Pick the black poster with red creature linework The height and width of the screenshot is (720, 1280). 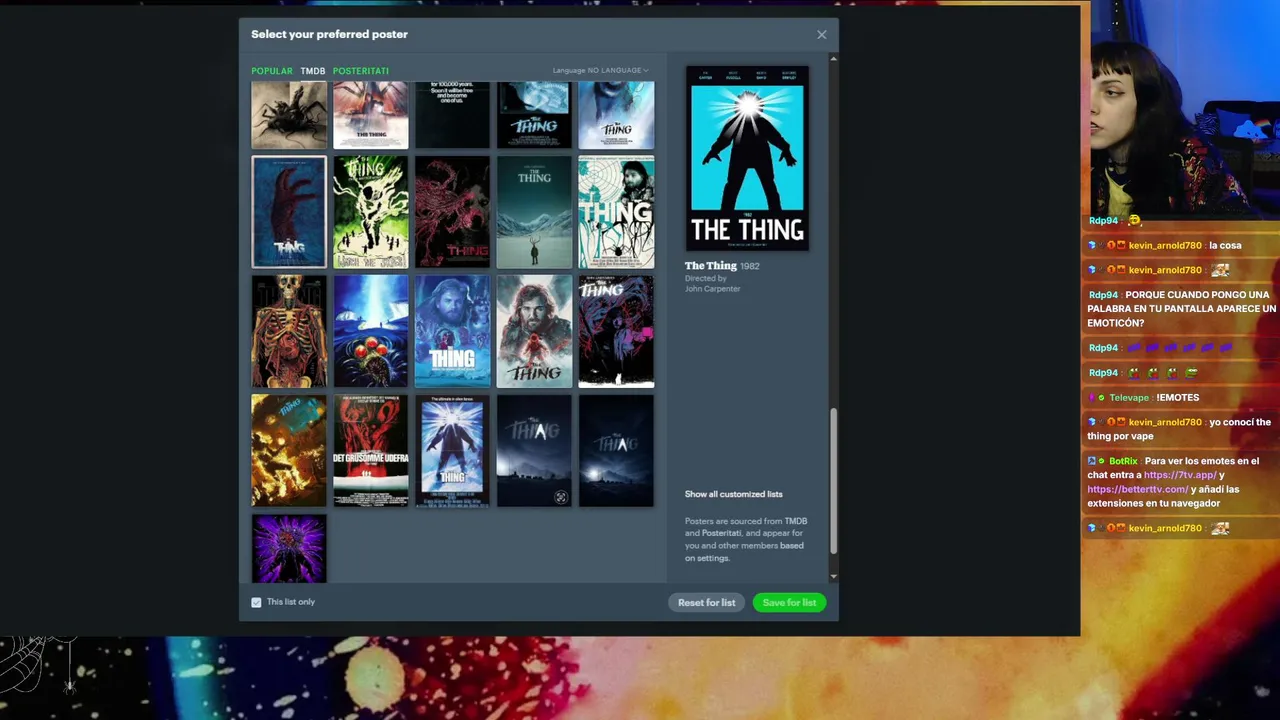coord(452,212)
